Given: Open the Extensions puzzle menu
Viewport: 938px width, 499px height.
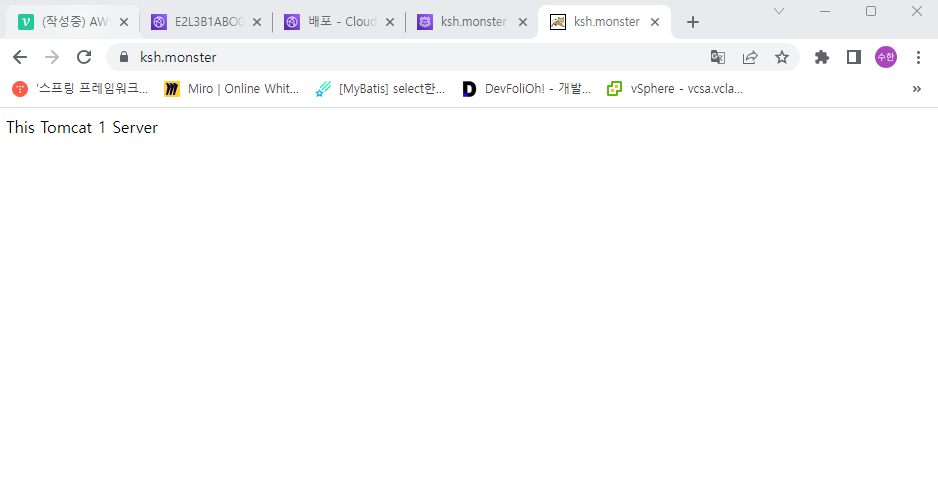Looking at the screenshot, I should (822, 57).
